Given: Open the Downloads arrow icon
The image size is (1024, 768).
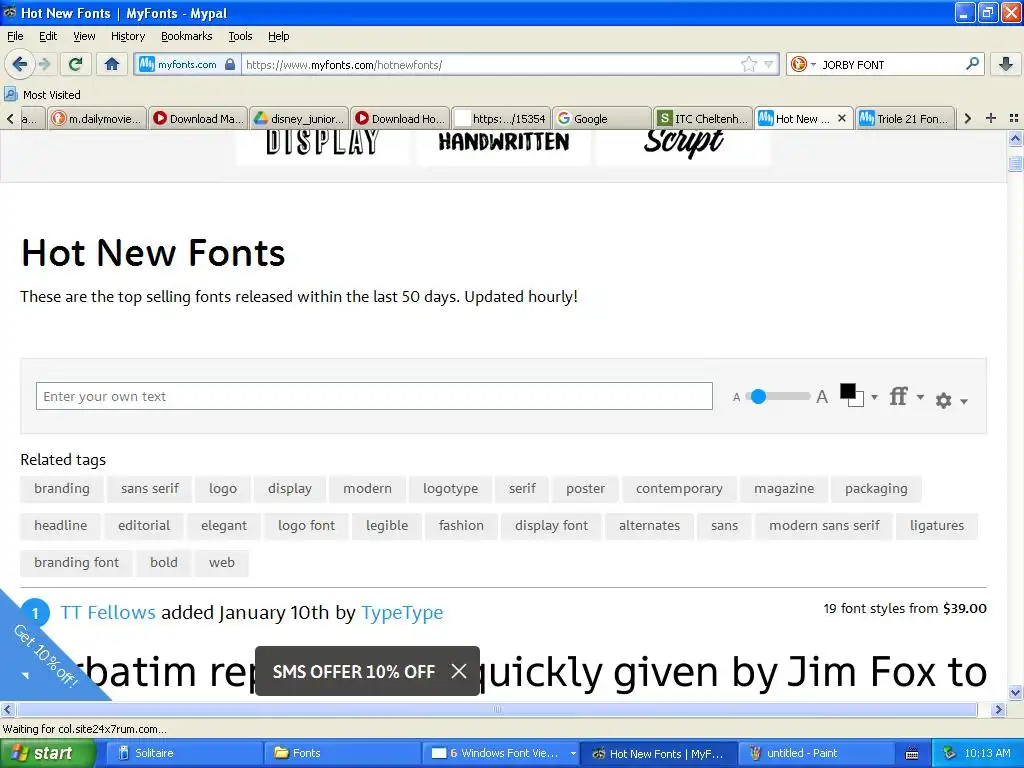Looking at the screenshot, I should point(1006,64).
